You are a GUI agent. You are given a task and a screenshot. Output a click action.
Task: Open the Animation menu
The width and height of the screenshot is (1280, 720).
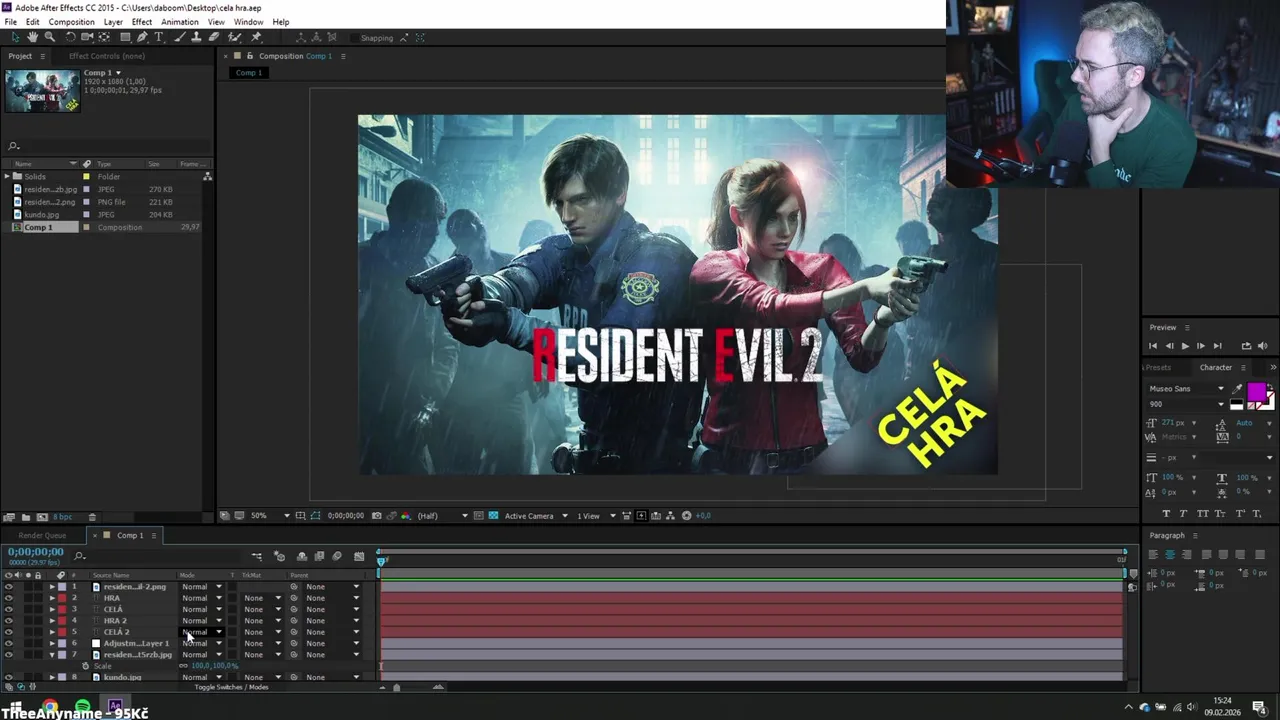point(180,22)
